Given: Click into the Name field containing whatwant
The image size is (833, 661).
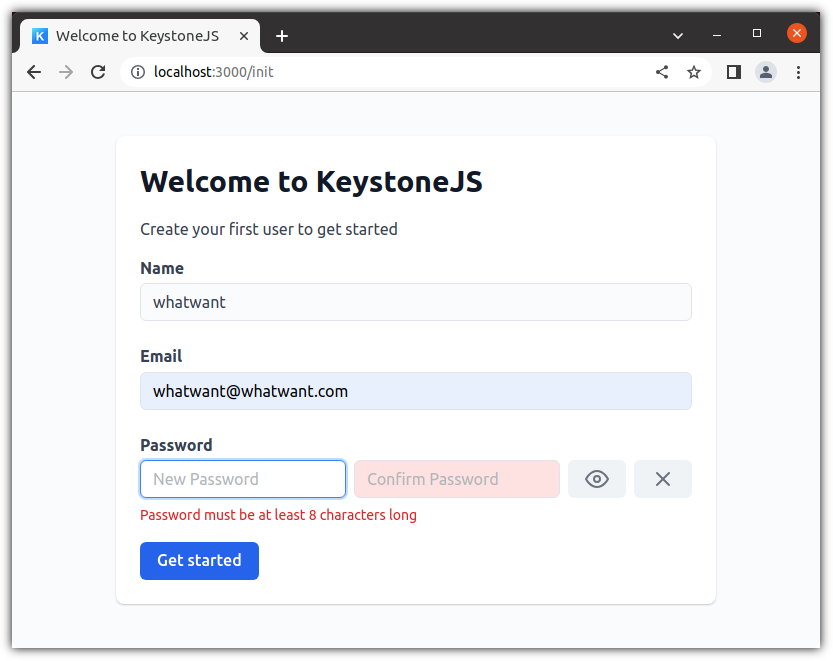Looking at the screenshot, I should pyautogui.click(x=416, y=302).
